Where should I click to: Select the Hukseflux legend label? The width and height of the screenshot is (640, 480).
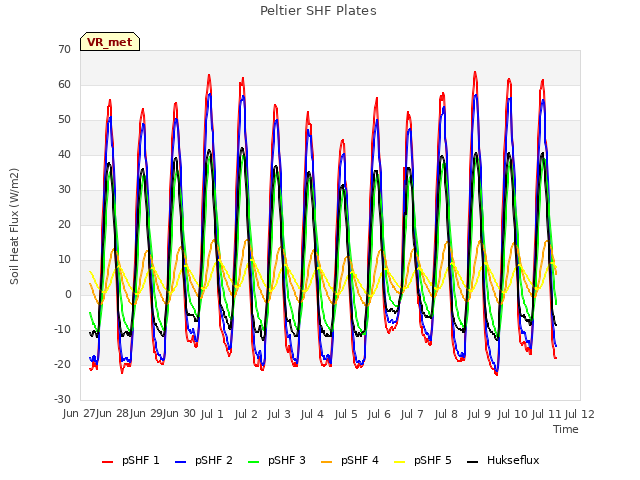tap(513, 460)
